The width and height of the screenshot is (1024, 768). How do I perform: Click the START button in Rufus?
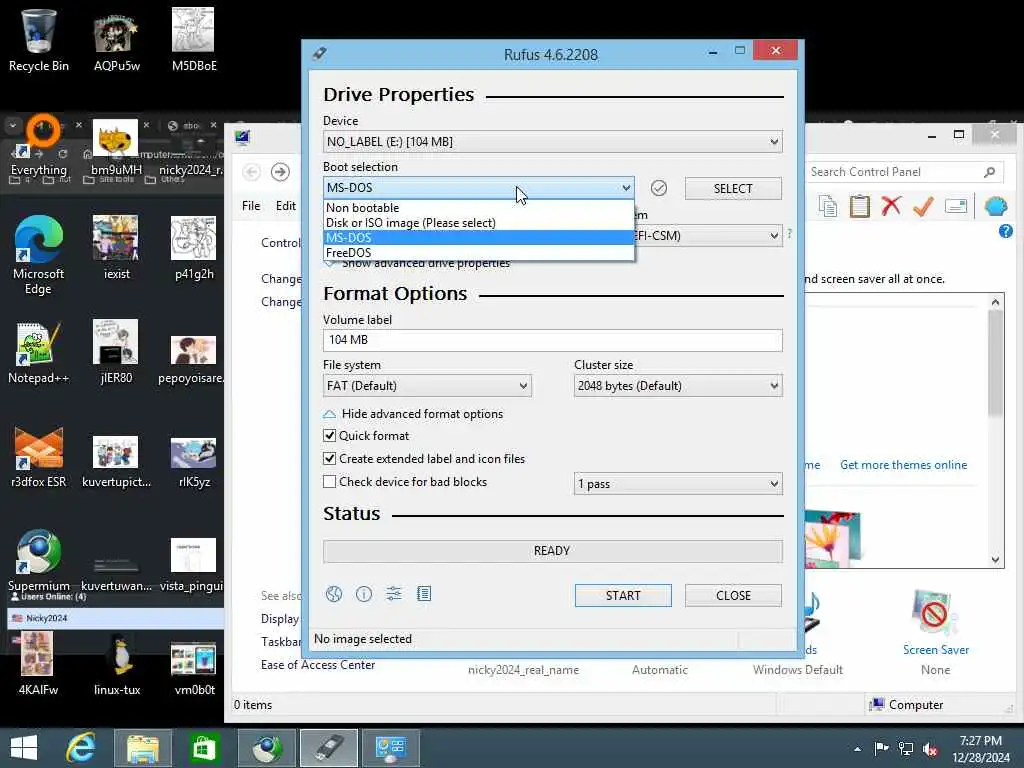[x=623, y=596]
